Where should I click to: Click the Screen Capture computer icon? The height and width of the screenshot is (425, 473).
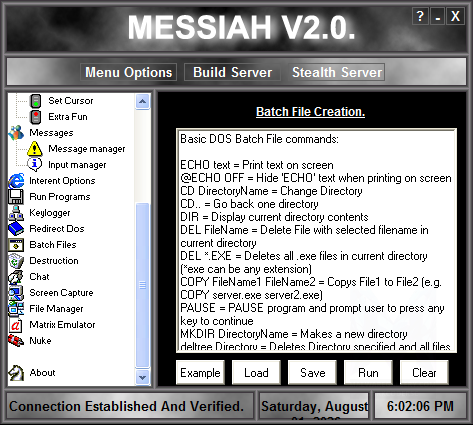tap(16, 293)
